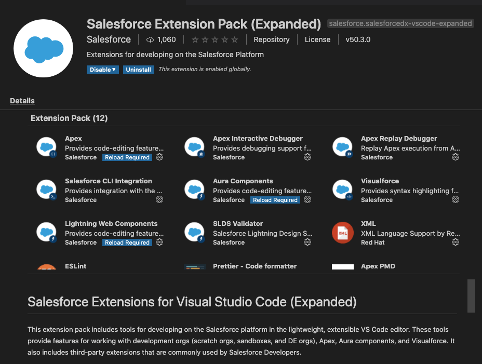Click the Apex PMD title
Screen dimensions: 482x364
[378, 266]
